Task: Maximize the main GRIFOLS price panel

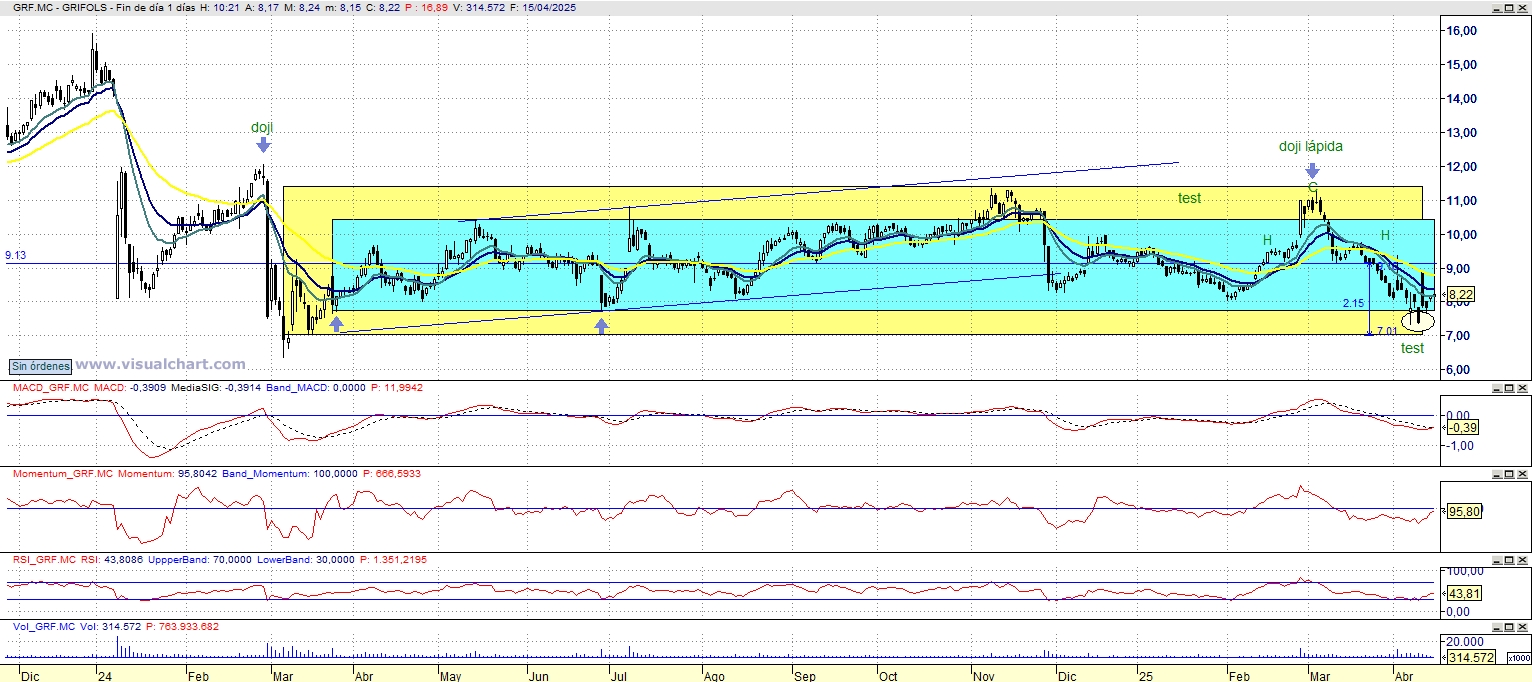Action: pos(1508,7)
